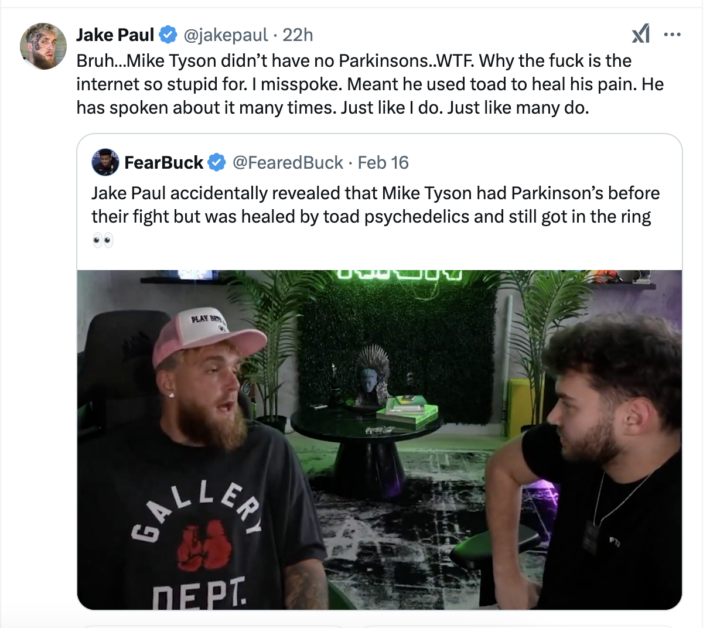Open the FearBuck display name

click(x=163, y=163)
